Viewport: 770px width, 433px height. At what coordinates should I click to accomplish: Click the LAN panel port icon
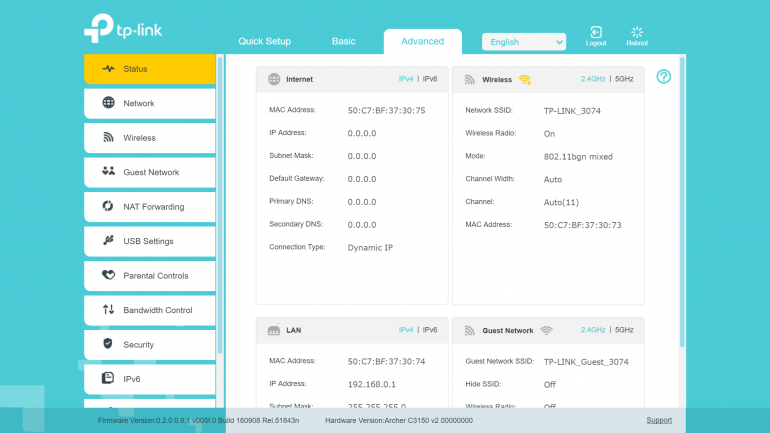point(274,330)
